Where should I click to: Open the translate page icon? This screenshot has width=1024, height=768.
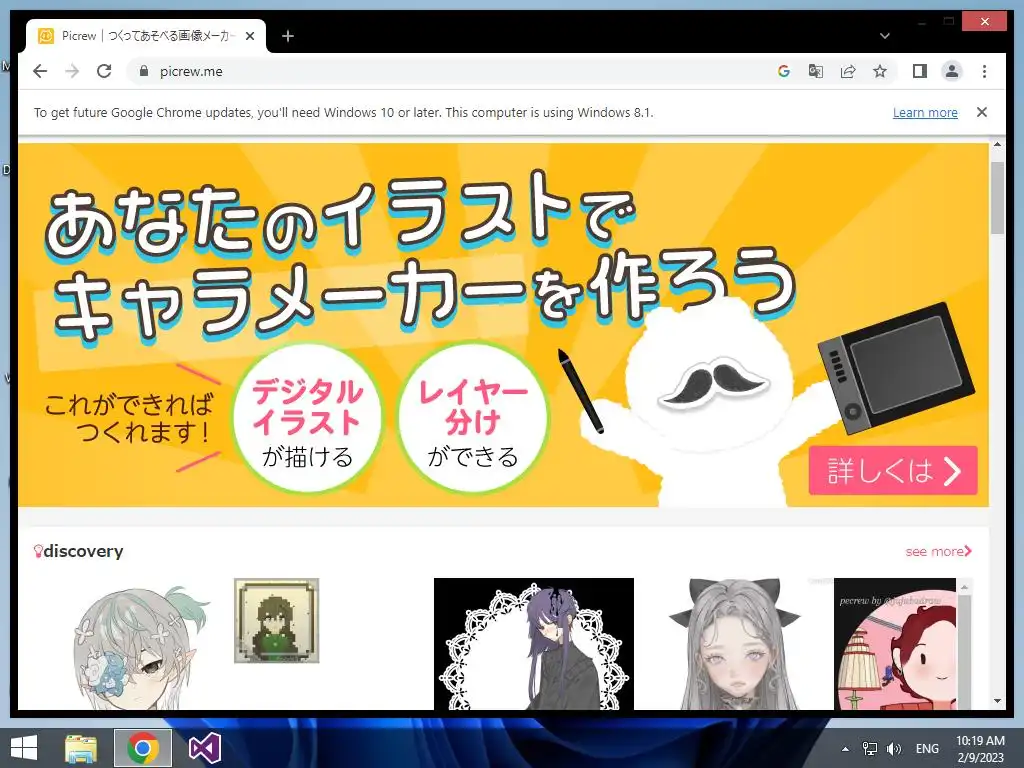point(816,71)
